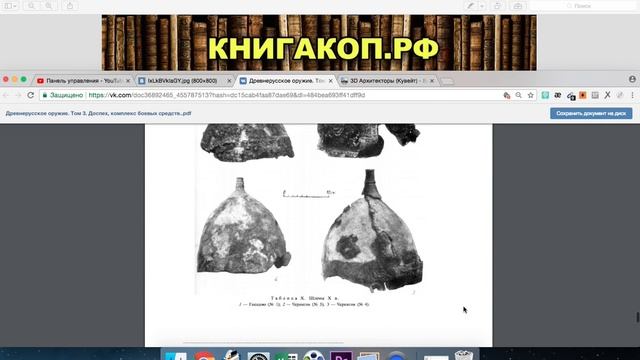
Task: Click green padlock secure site icon
Action: click(x=45, y=95)
